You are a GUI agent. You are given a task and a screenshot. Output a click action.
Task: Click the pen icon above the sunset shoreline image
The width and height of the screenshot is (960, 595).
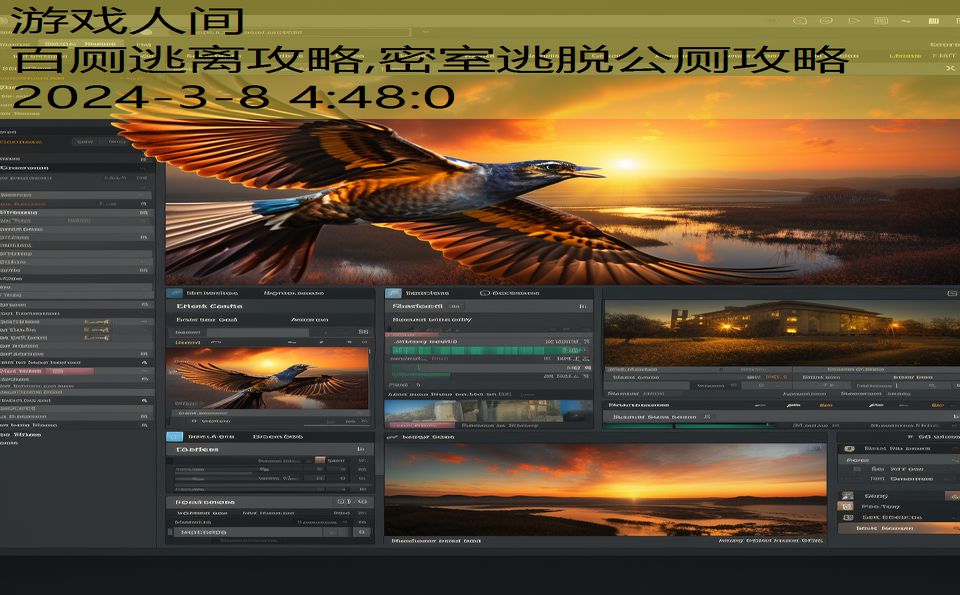click(x=392, y=437)
